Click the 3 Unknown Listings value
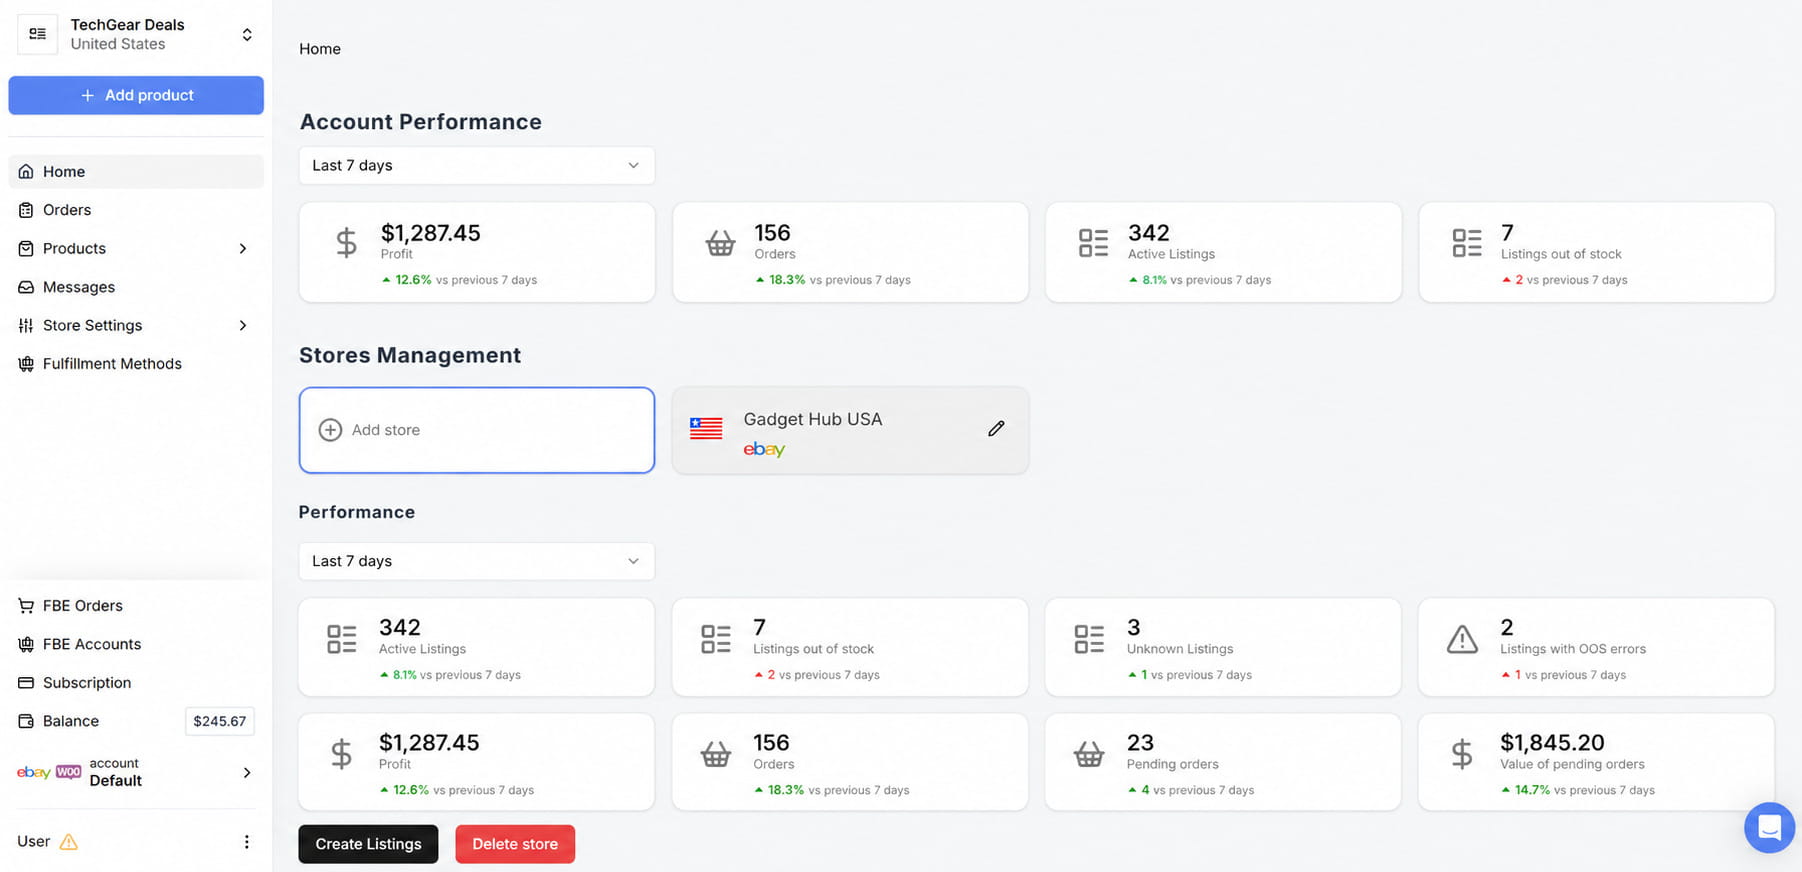Viewport: 1802px width, 872px height. click(1133, 628)
